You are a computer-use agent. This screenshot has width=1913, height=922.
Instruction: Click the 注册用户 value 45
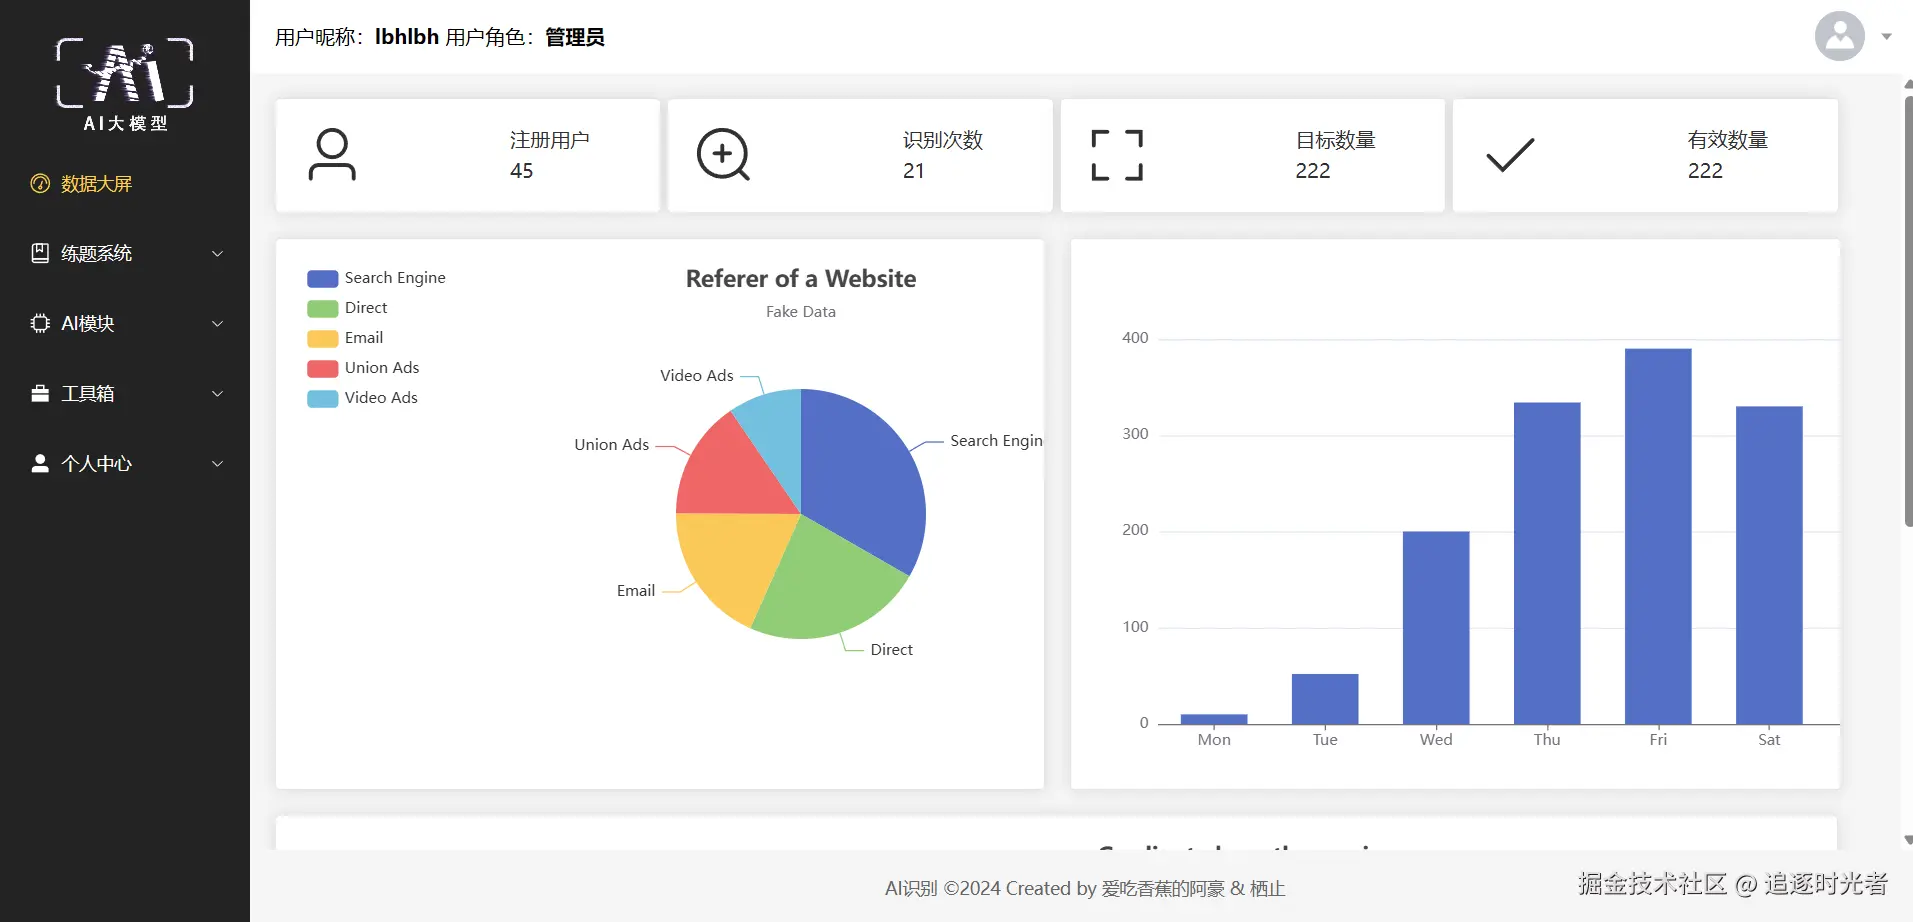[521, 171]
